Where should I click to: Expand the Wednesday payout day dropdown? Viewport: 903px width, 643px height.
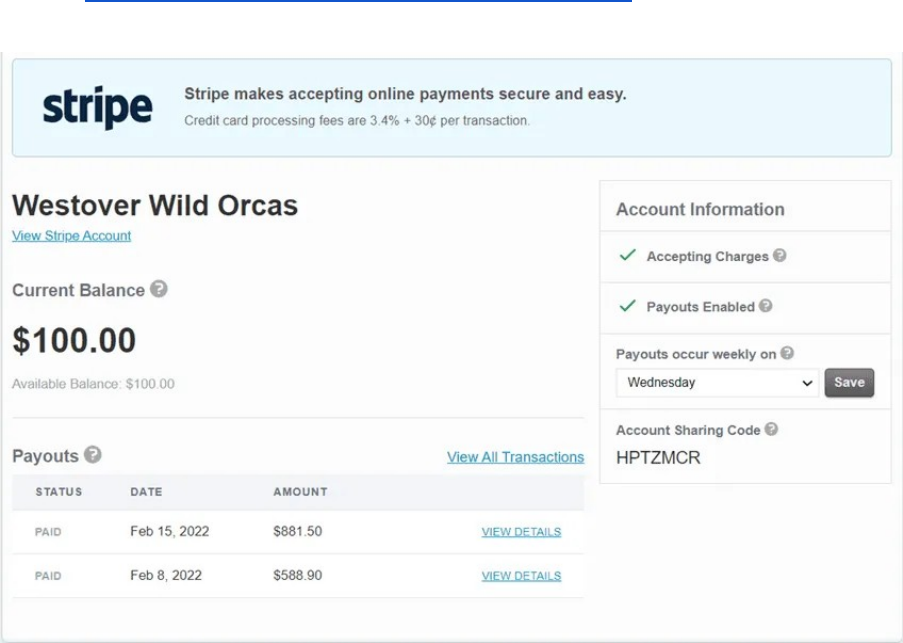(718, 383)
